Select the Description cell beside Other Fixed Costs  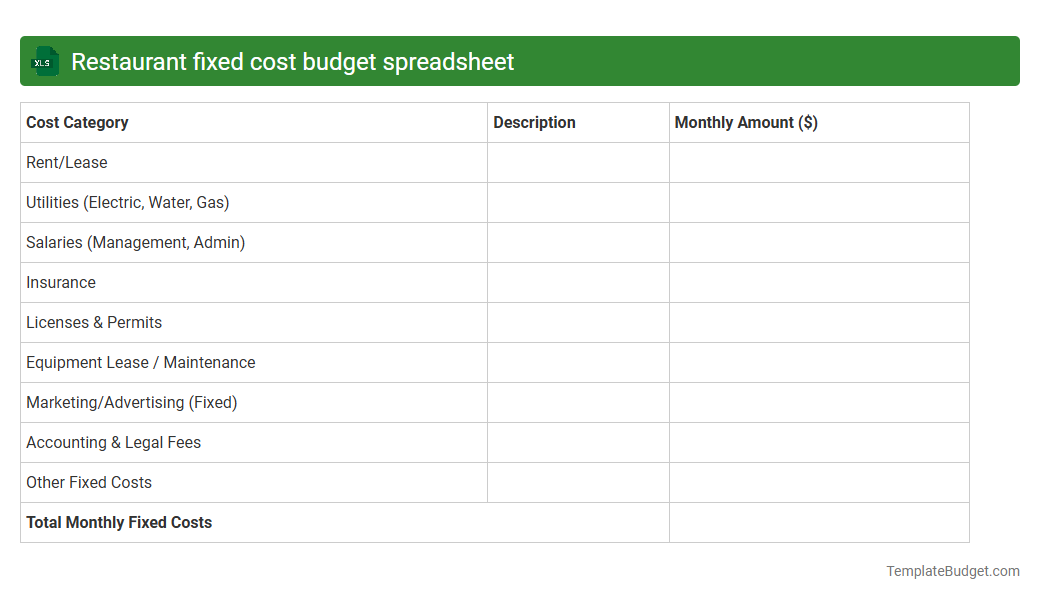coord(578,482)
